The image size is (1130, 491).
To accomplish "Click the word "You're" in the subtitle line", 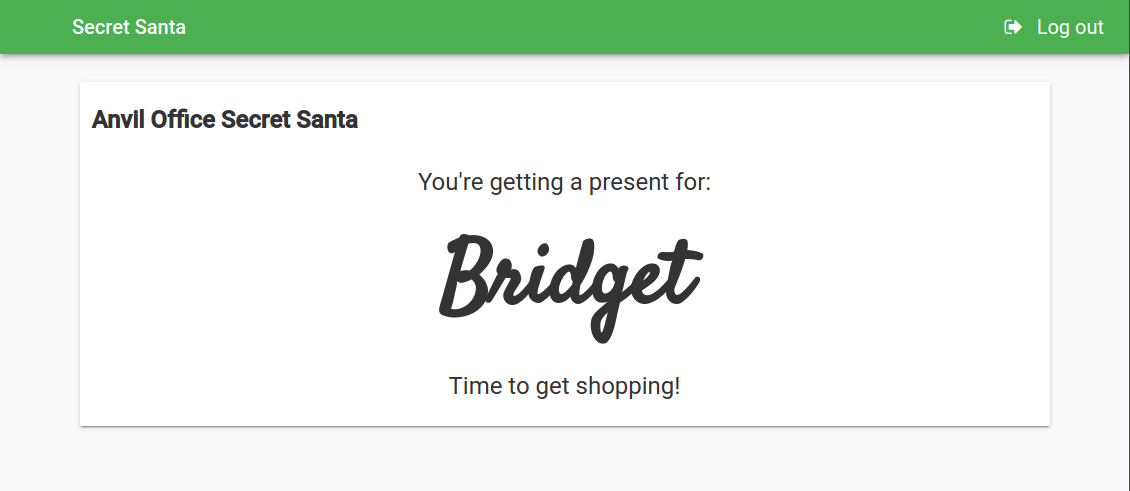I will pos(450,182).
